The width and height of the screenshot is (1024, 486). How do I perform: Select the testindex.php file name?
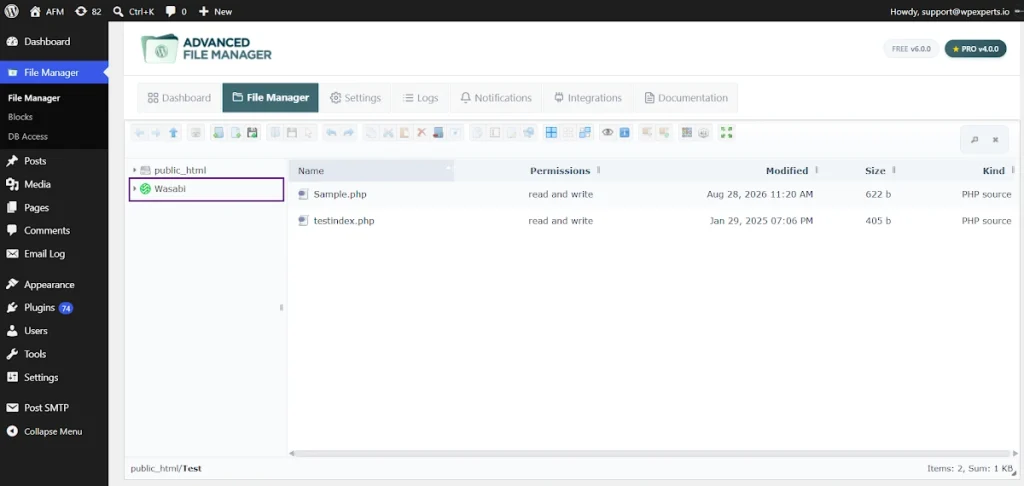344,221
